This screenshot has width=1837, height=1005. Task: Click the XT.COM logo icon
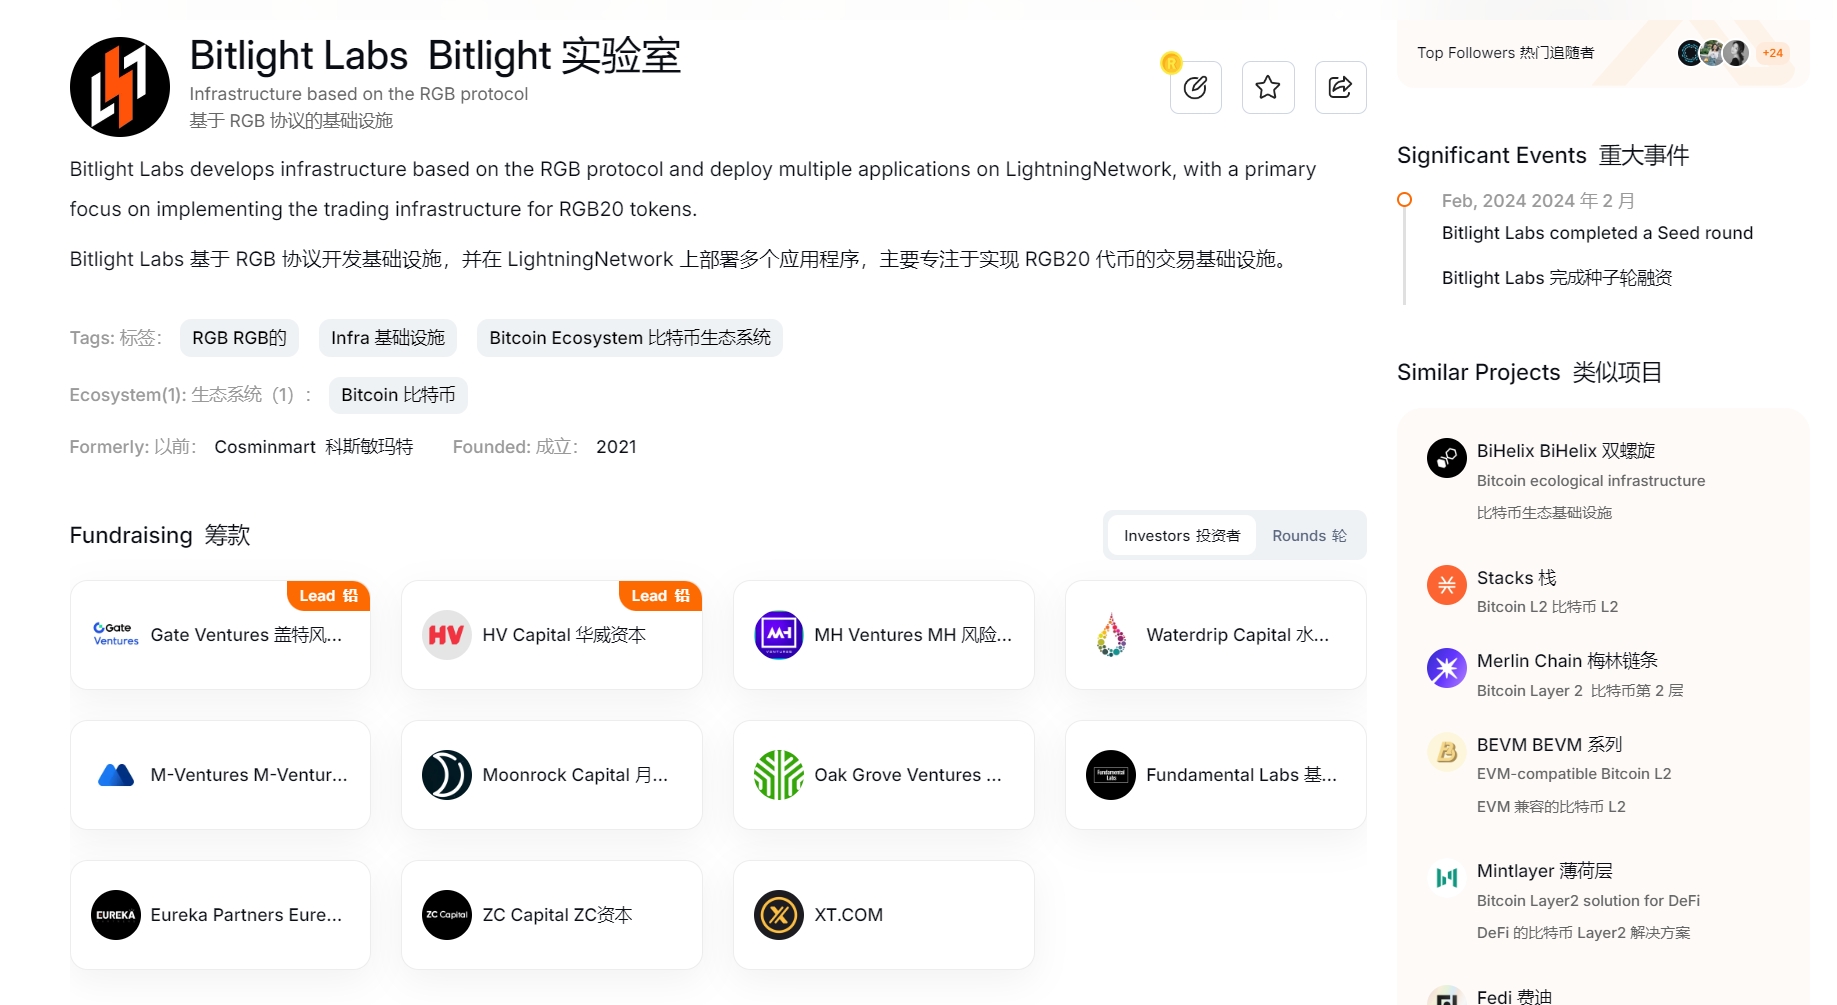click(779, 915)
